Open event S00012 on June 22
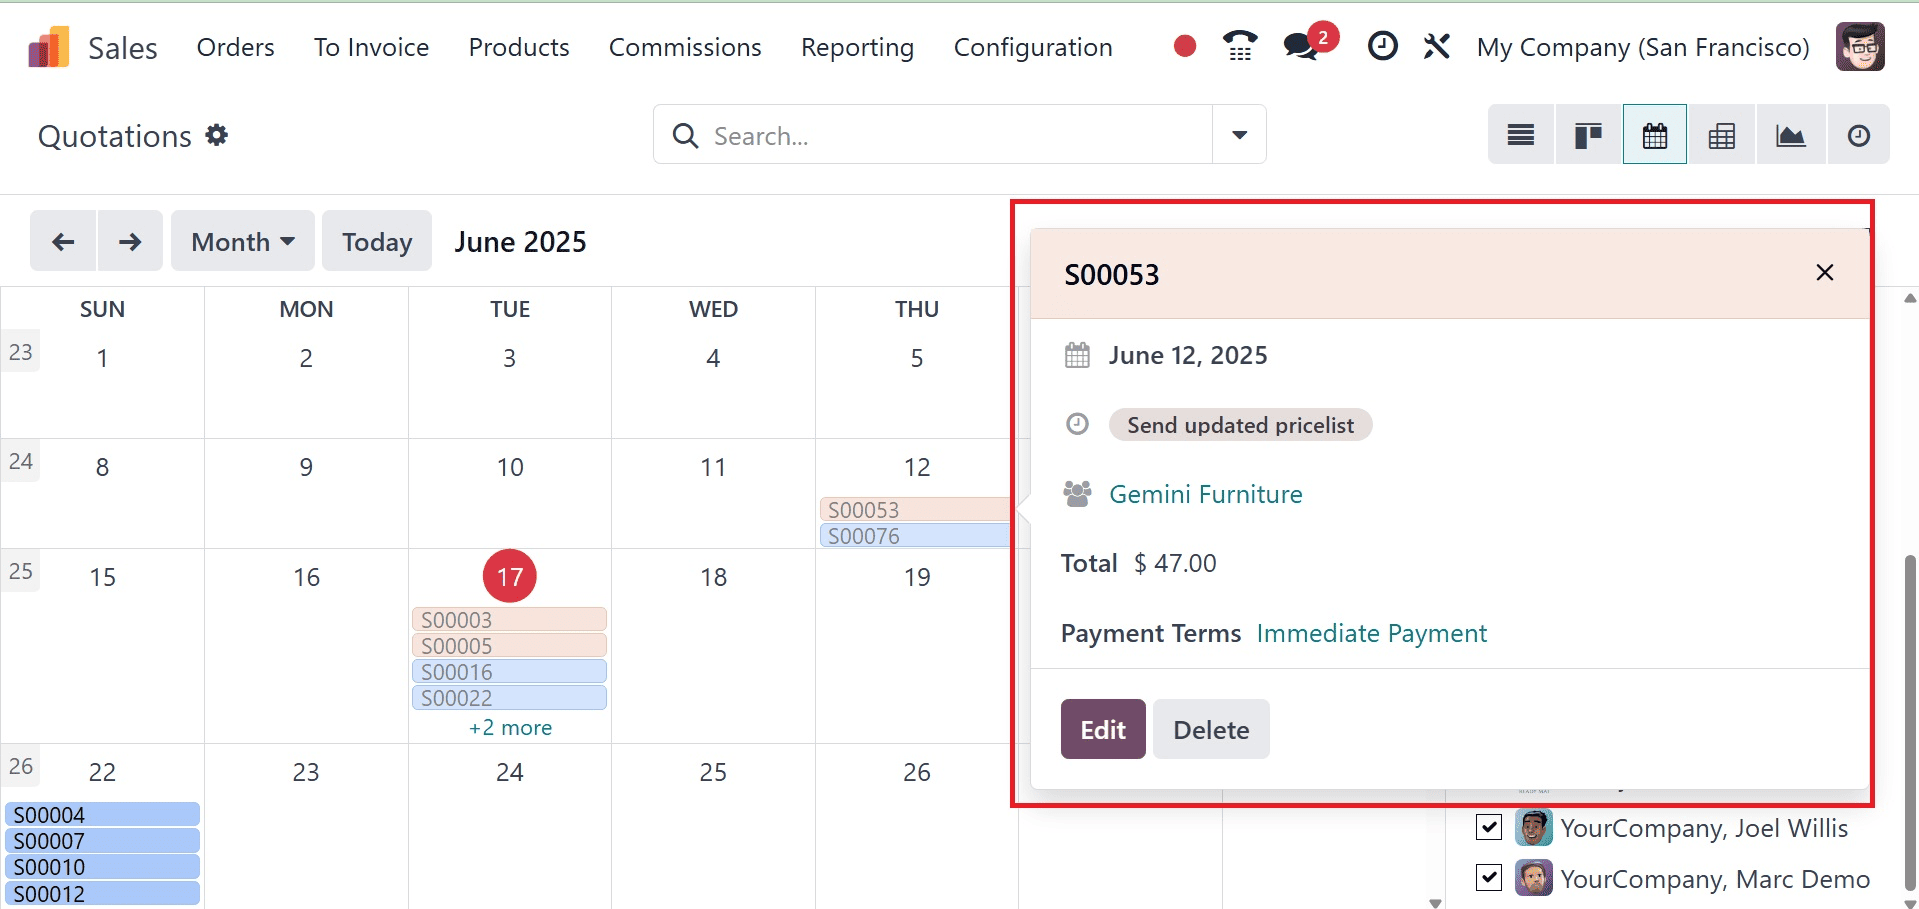Image resolution: width=1919 pixels, height=909 pixels. pos(102,893)
